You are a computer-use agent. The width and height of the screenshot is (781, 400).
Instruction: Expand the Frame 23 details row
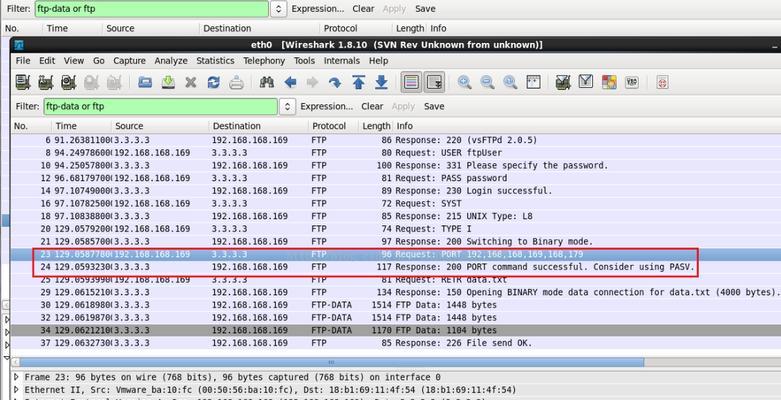click(16, 377)
